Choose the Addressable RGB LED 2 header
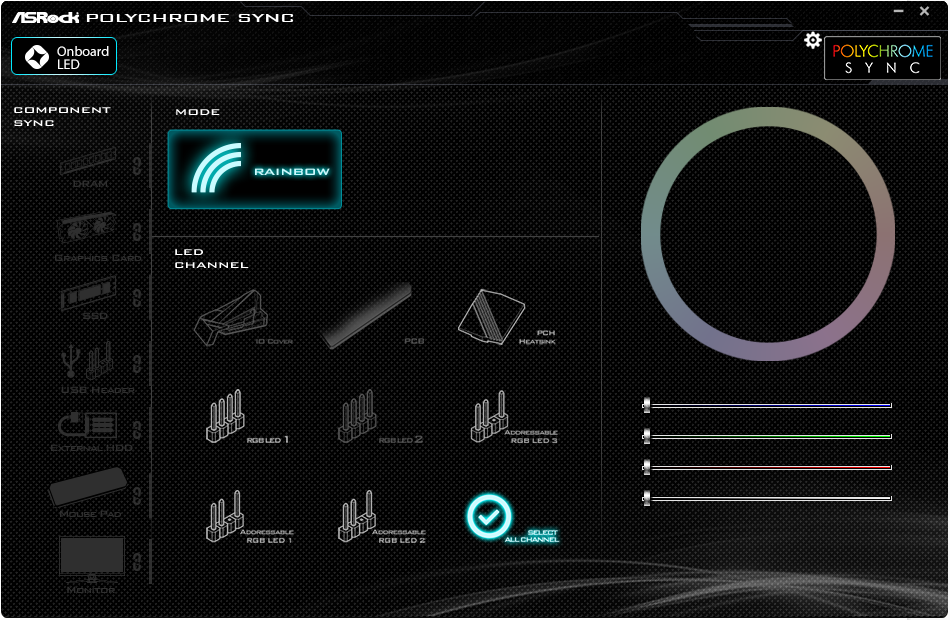This screenshot has height=620, width=950. [382, 517]
